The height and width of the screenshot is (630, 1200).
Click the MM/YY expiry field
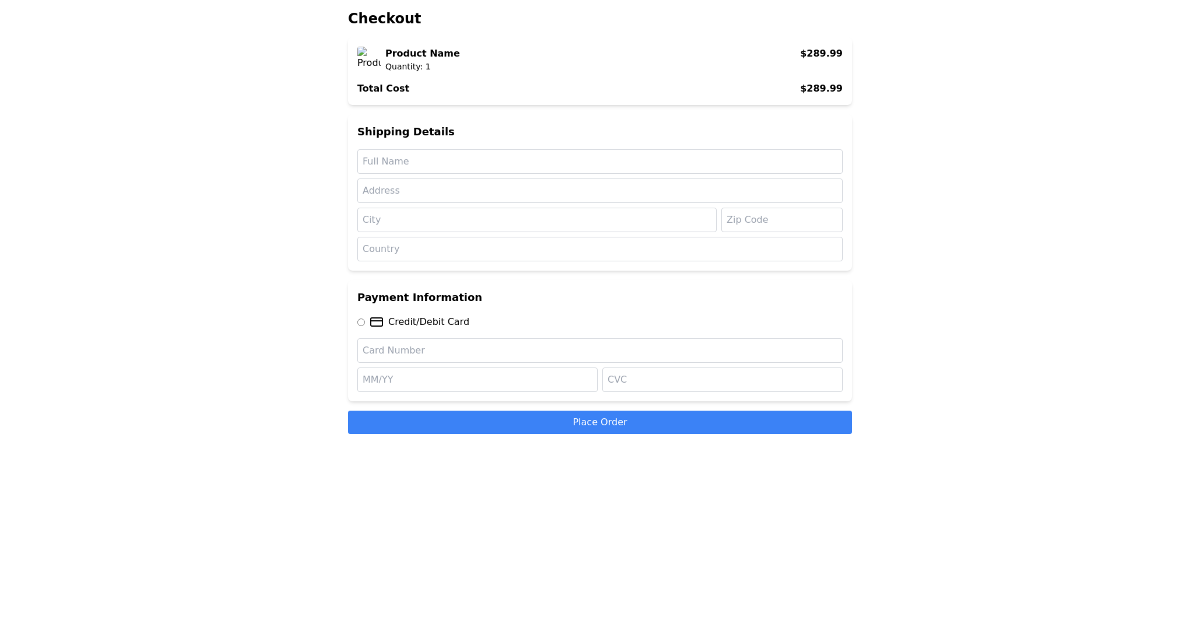pyautogui.click(x=478, y=379)
